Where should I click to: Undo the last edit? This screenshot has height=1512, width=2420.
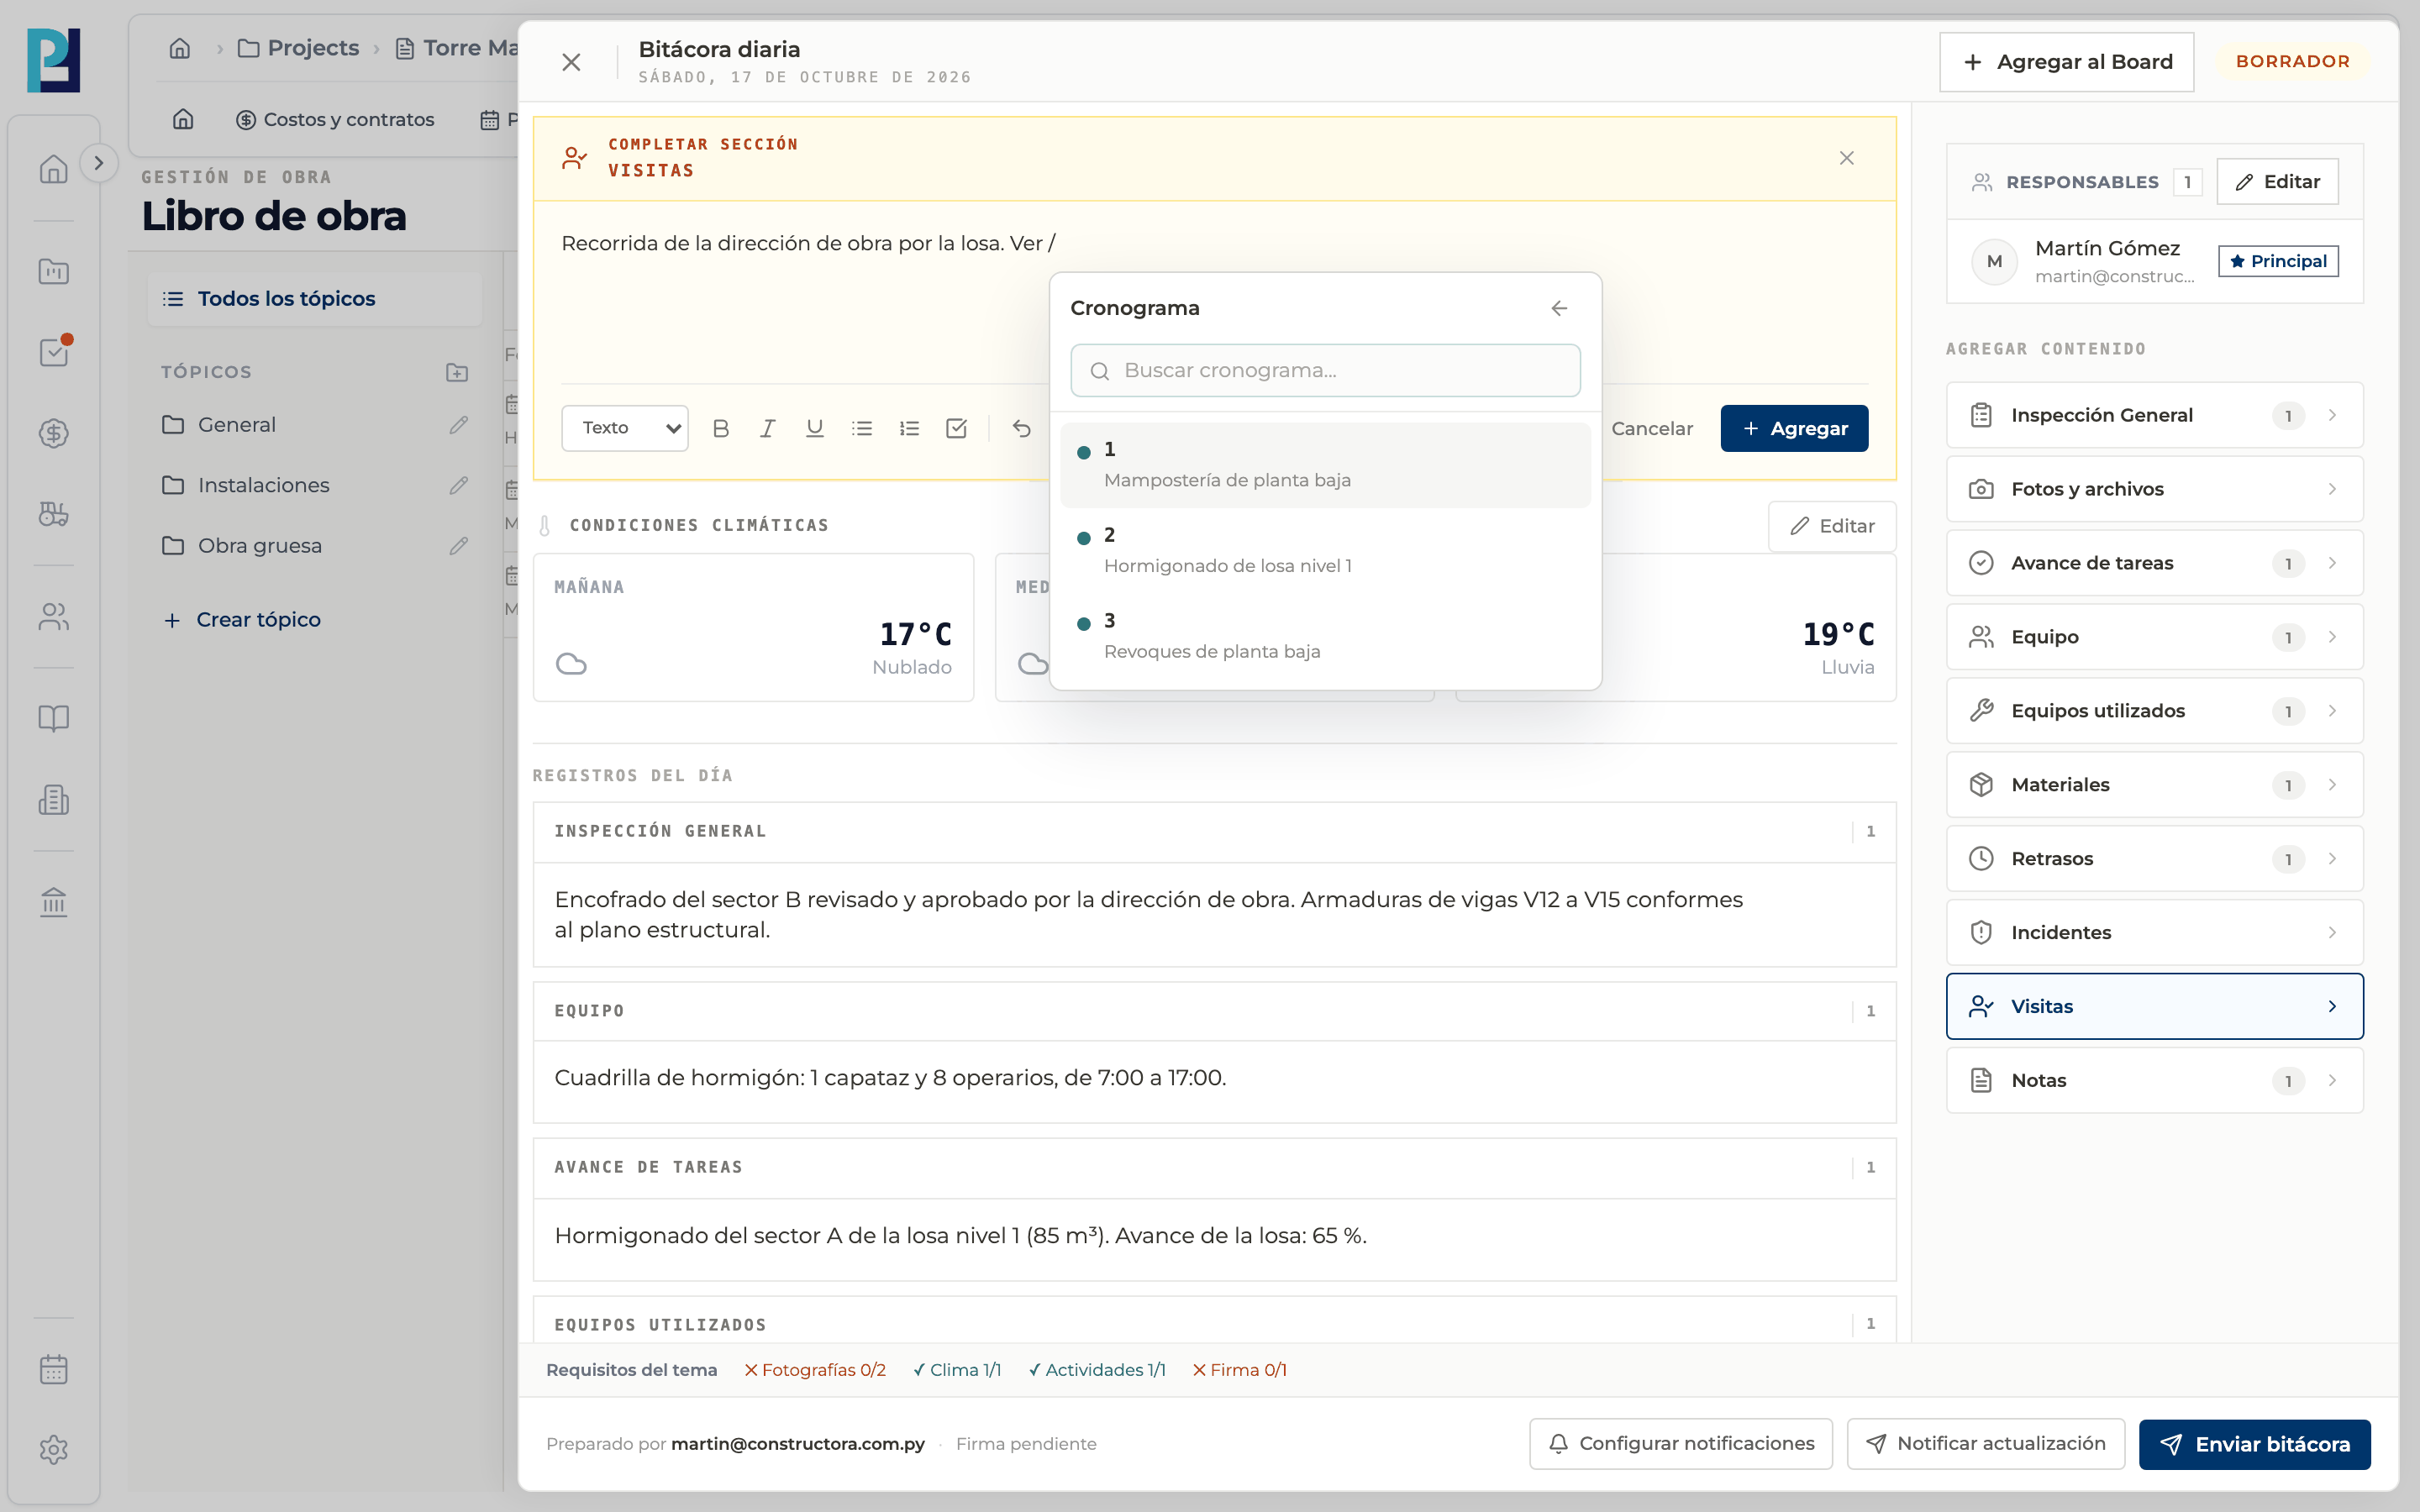click(1021, 428)
